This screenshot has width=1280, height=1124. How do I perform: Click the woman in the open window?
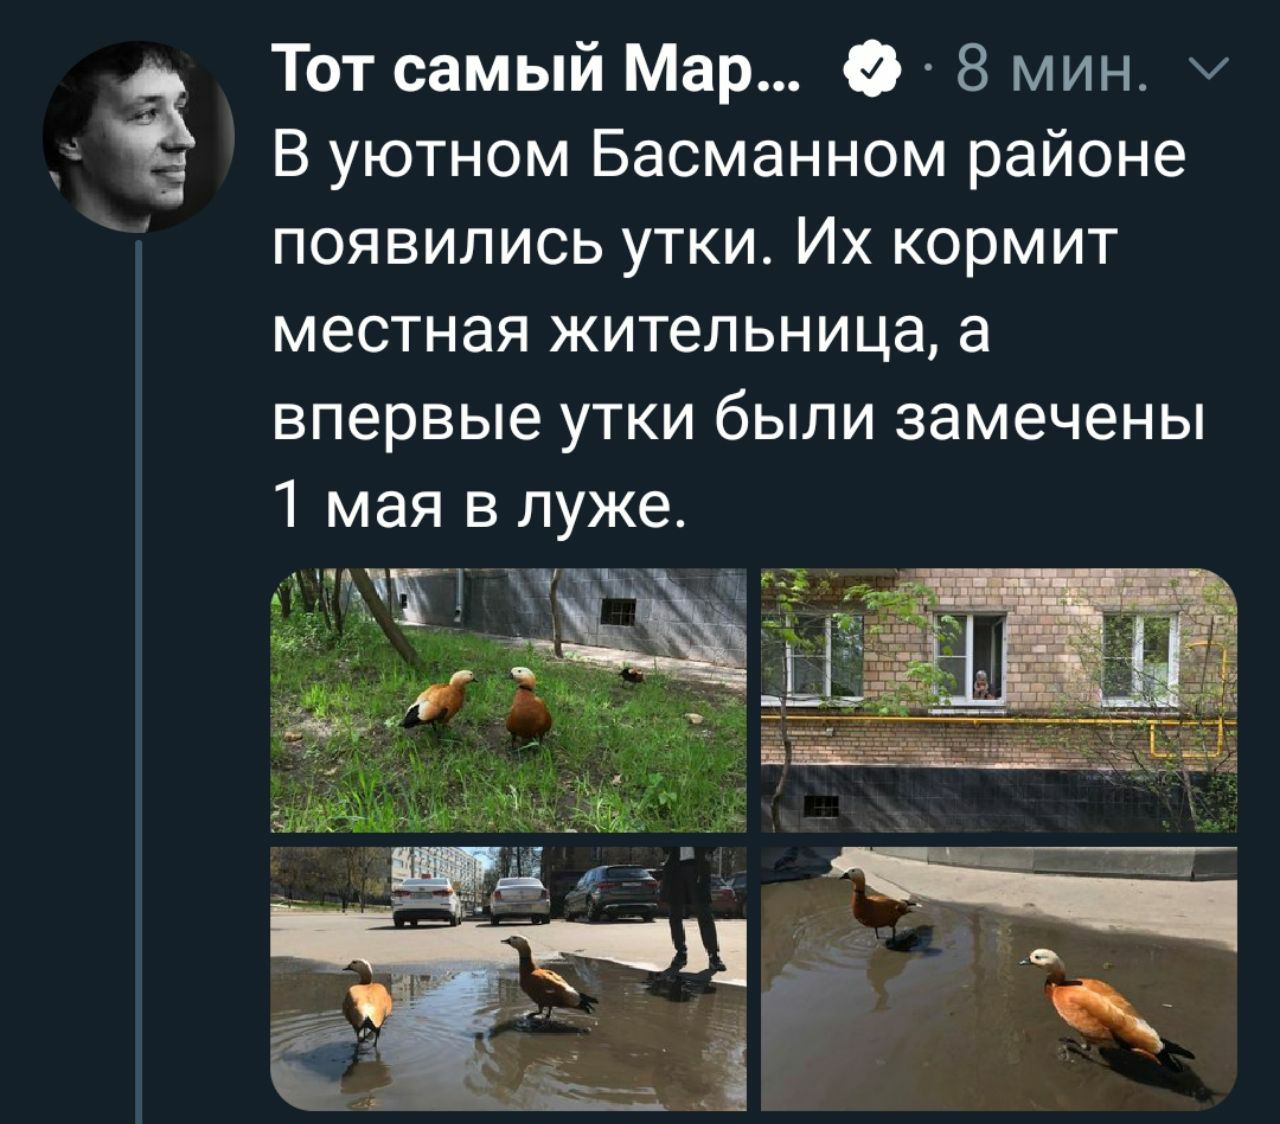983,685
